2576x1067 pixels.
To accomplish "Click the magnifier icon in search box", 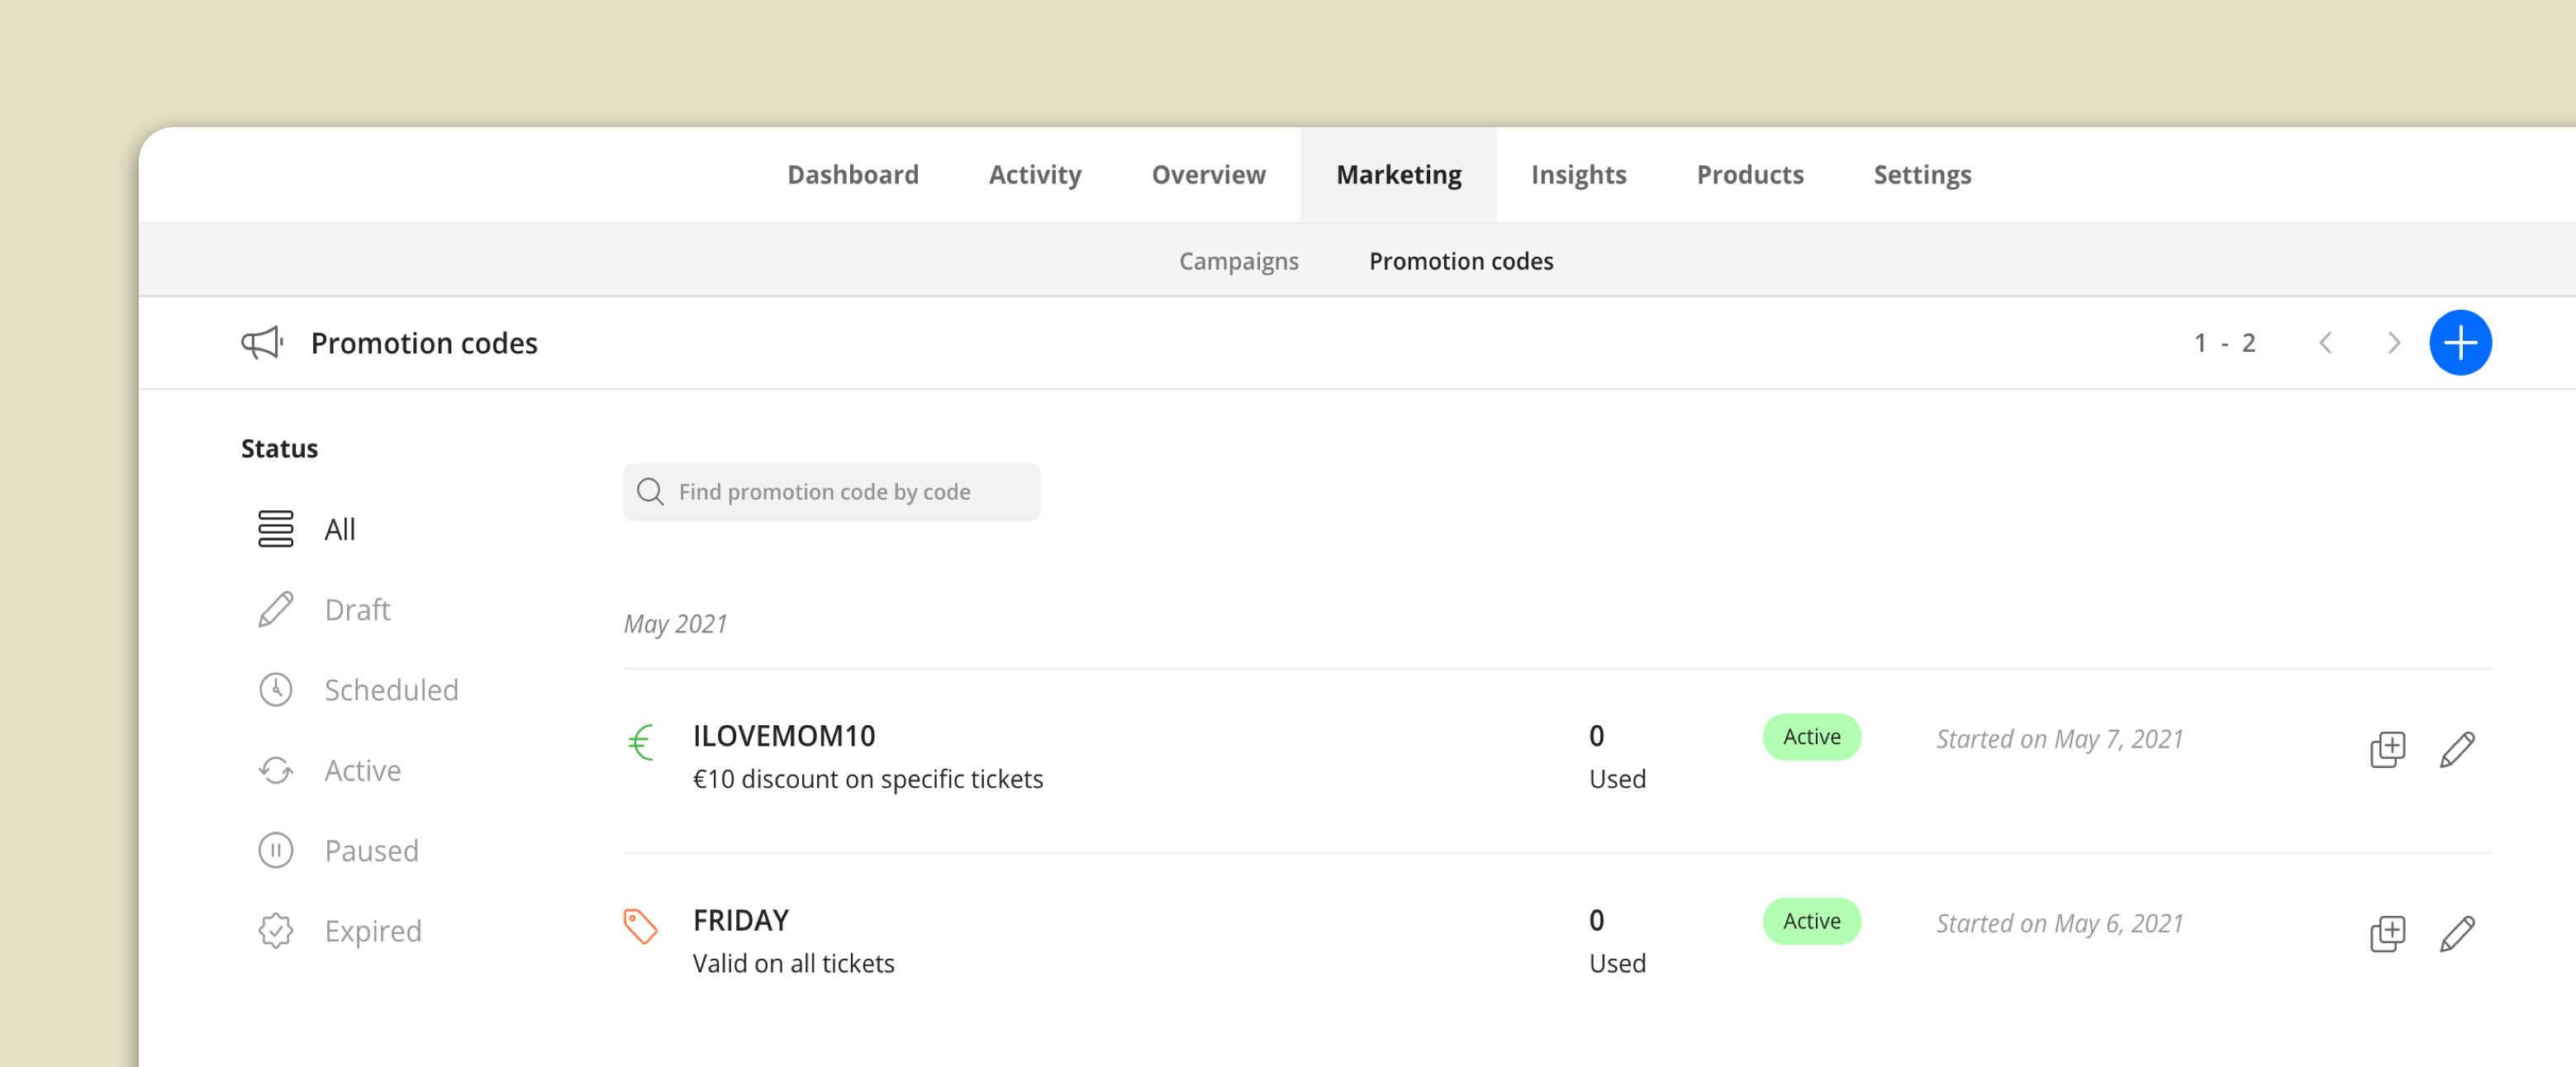I will pyautogui.click(x=650, y=491).
